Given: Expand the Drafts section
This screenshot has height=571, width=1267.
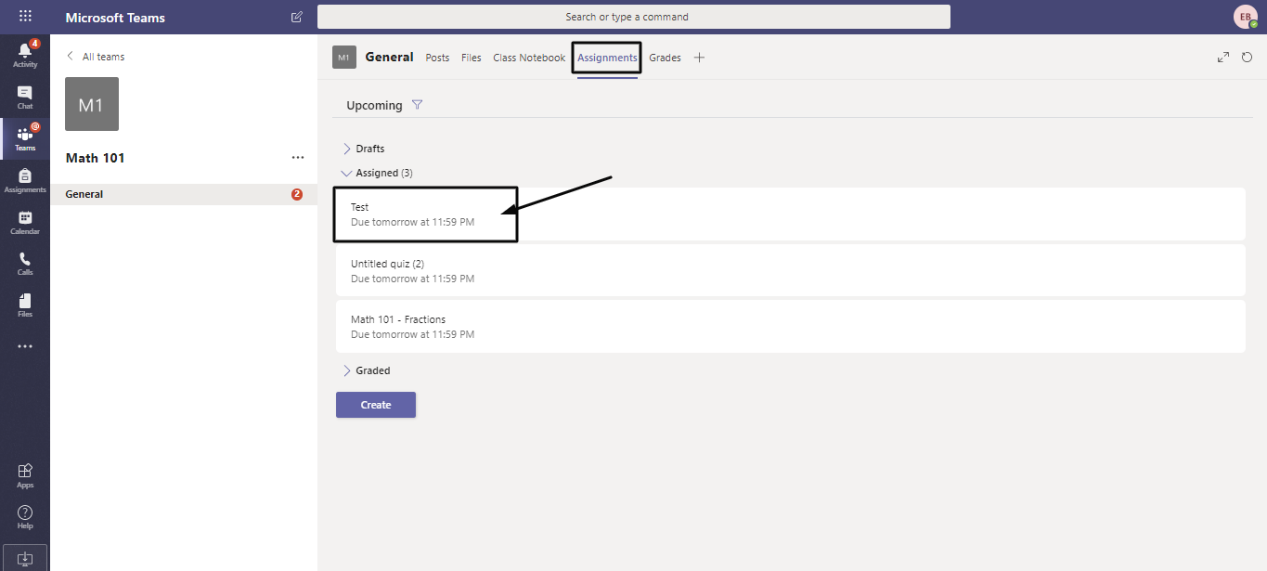Looking at the screenshot, I should click(x=363, y=149).
